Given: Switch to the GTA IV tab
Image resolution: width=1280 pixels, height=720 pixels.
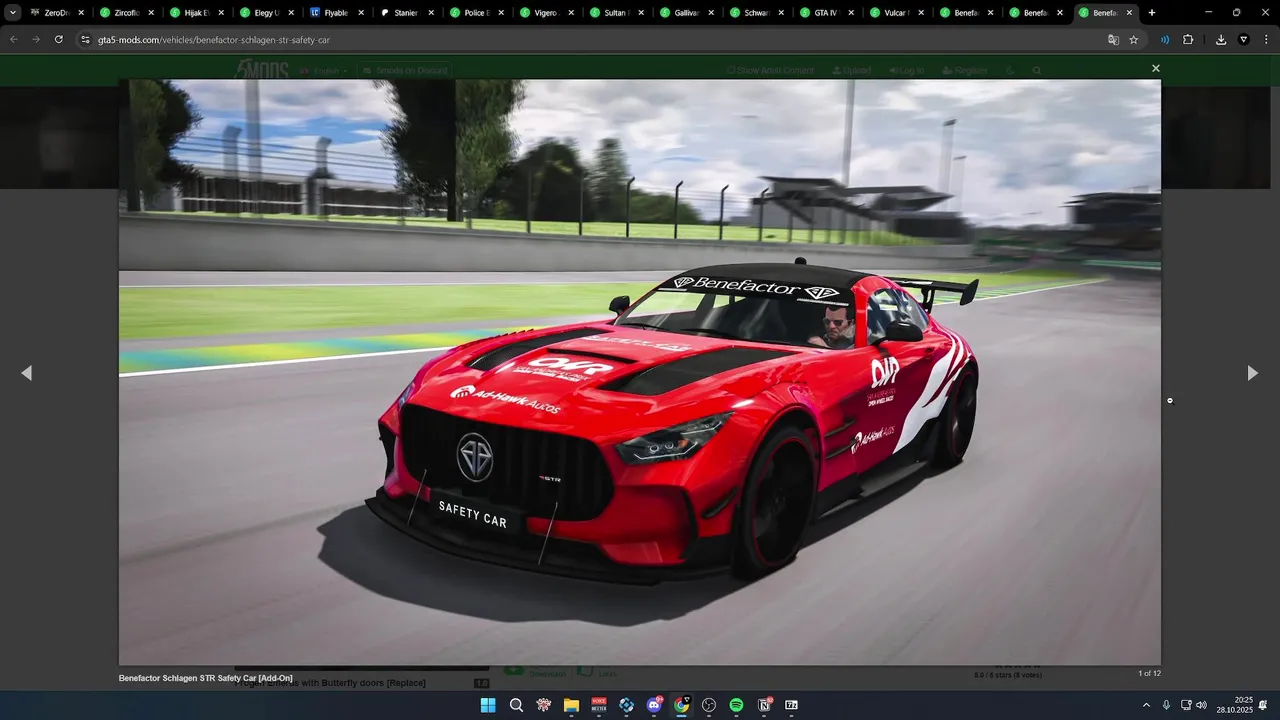Looking at the screenshot, I should (x=827, y=13).
